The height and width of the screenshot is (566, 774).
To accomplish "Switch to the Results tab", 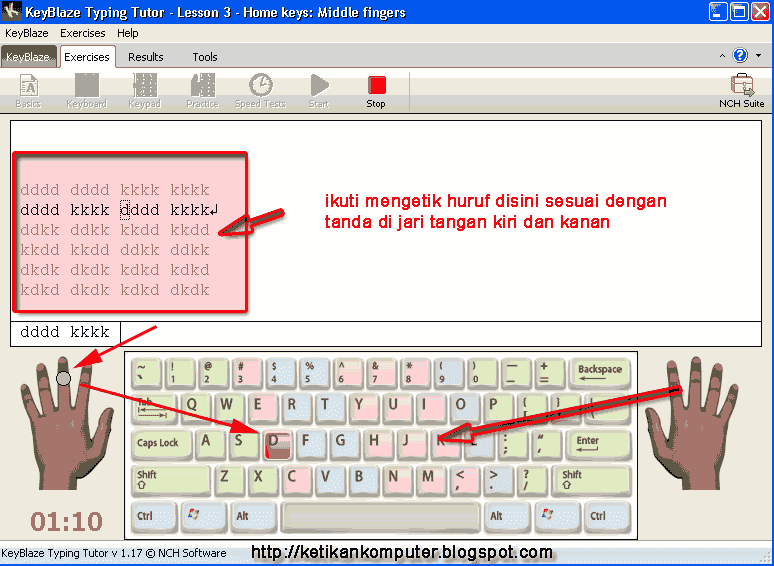I will point(146,57).
